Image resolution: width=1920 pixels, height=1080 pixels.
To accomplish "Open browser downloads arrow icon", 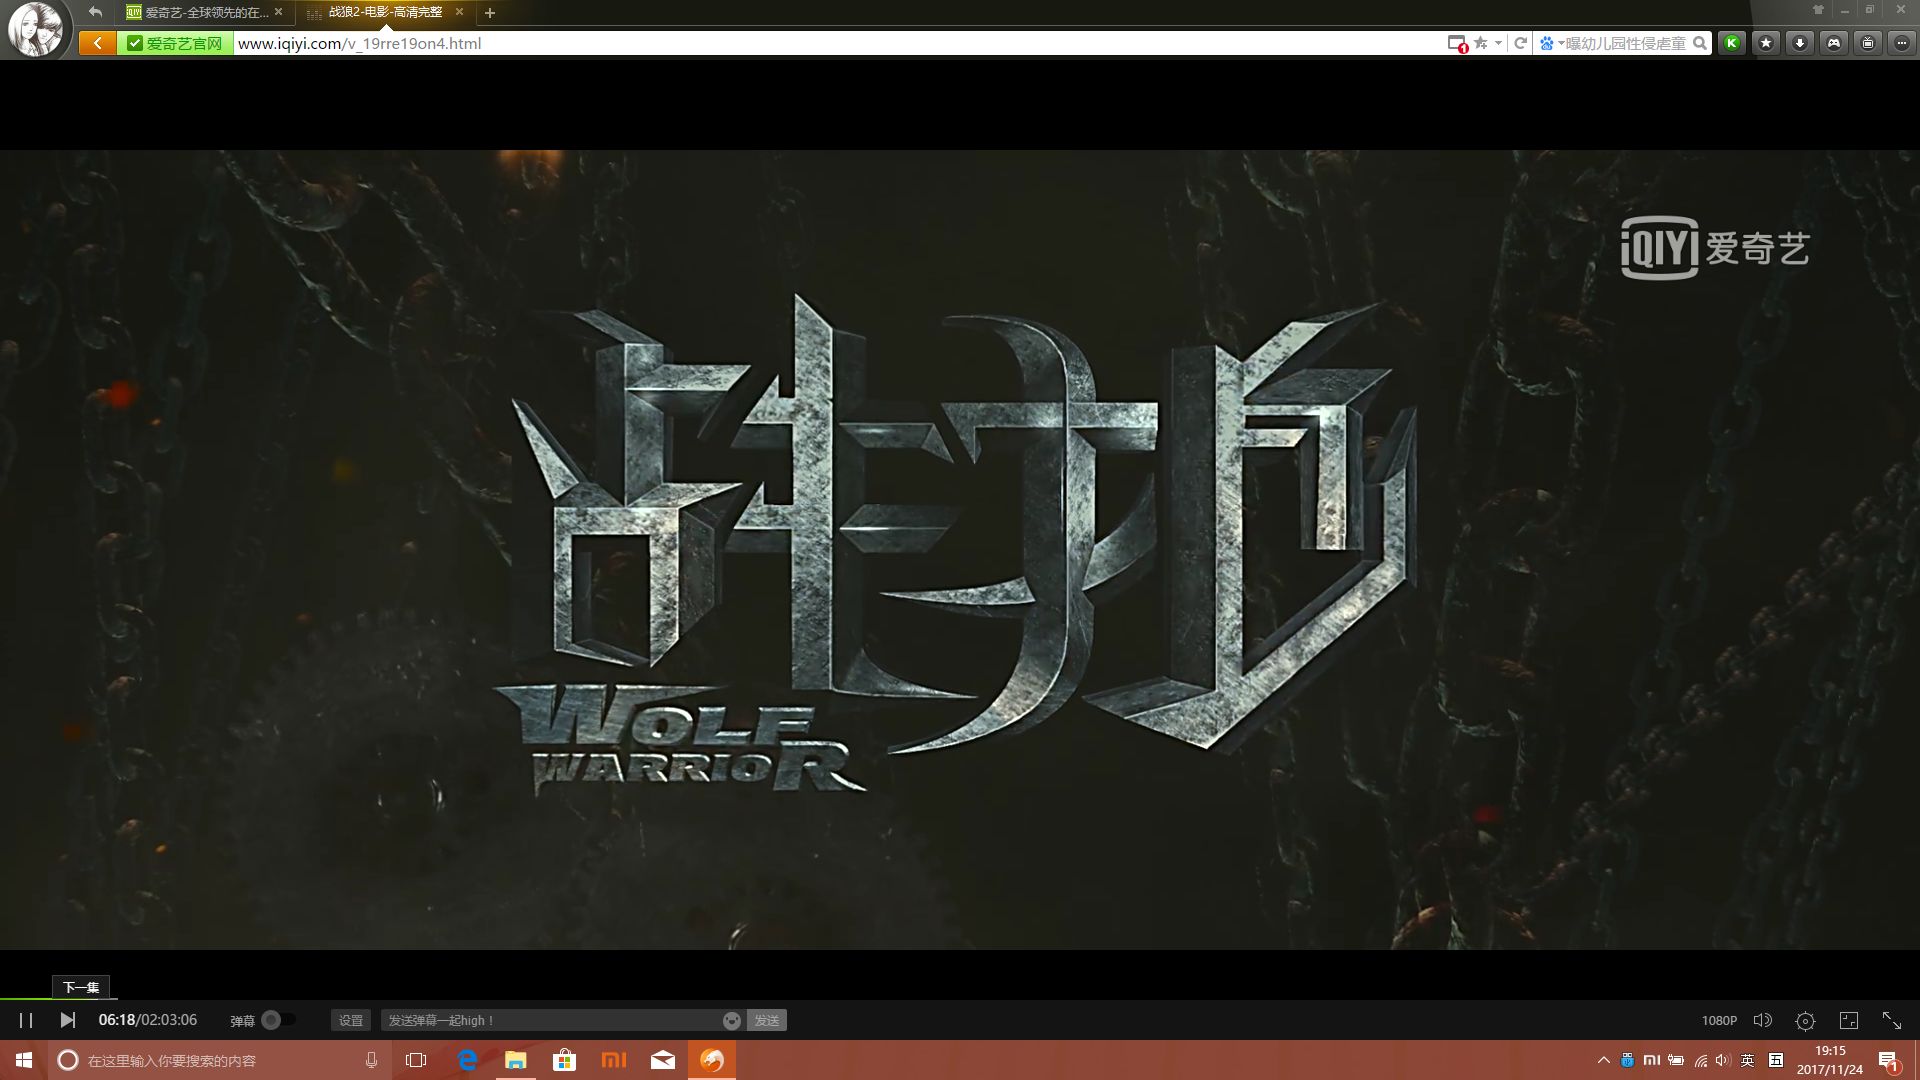I will point(1800,43).
